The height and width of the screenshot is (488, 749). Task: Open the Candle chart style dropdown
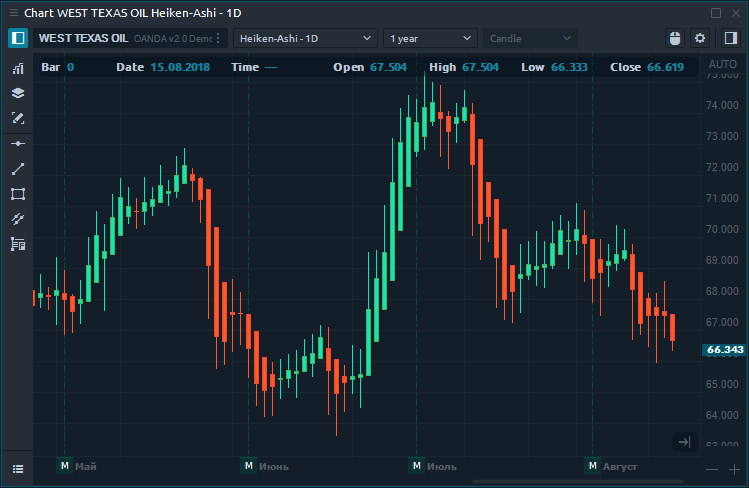(x=530, y=38)
